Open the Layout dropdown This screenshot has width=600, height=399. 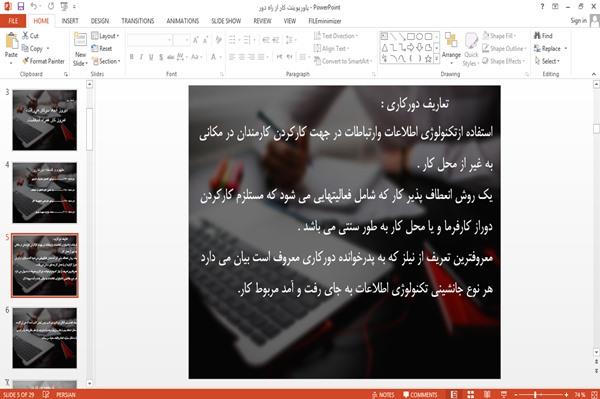105,36
